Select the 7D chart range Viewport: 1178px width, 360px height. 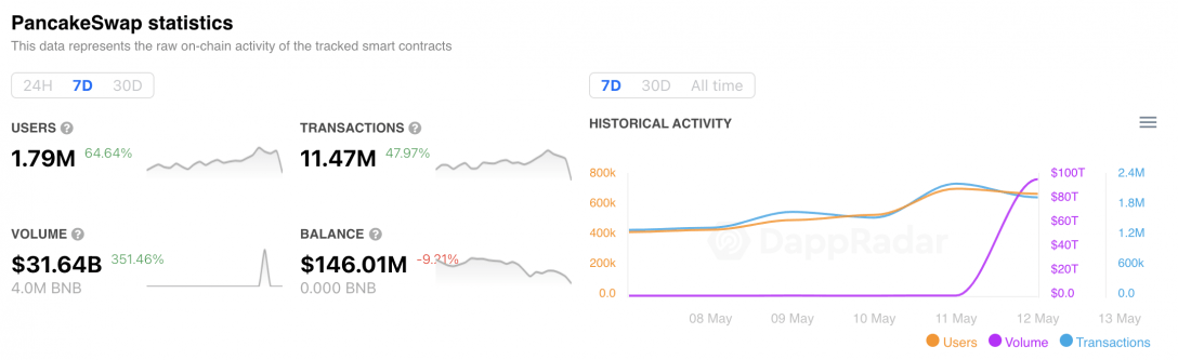[611, 86]
